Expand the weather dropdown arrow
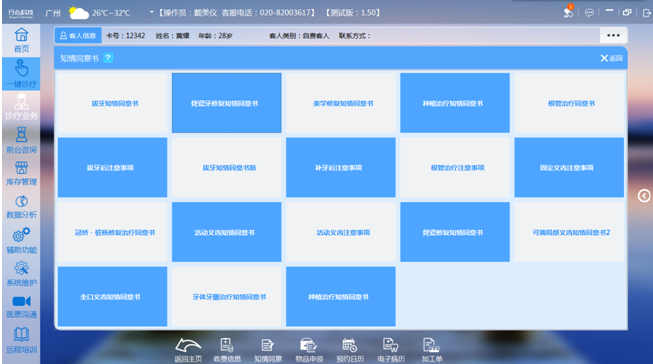Viewport: 653px width, 364px height. click(152, 12)
